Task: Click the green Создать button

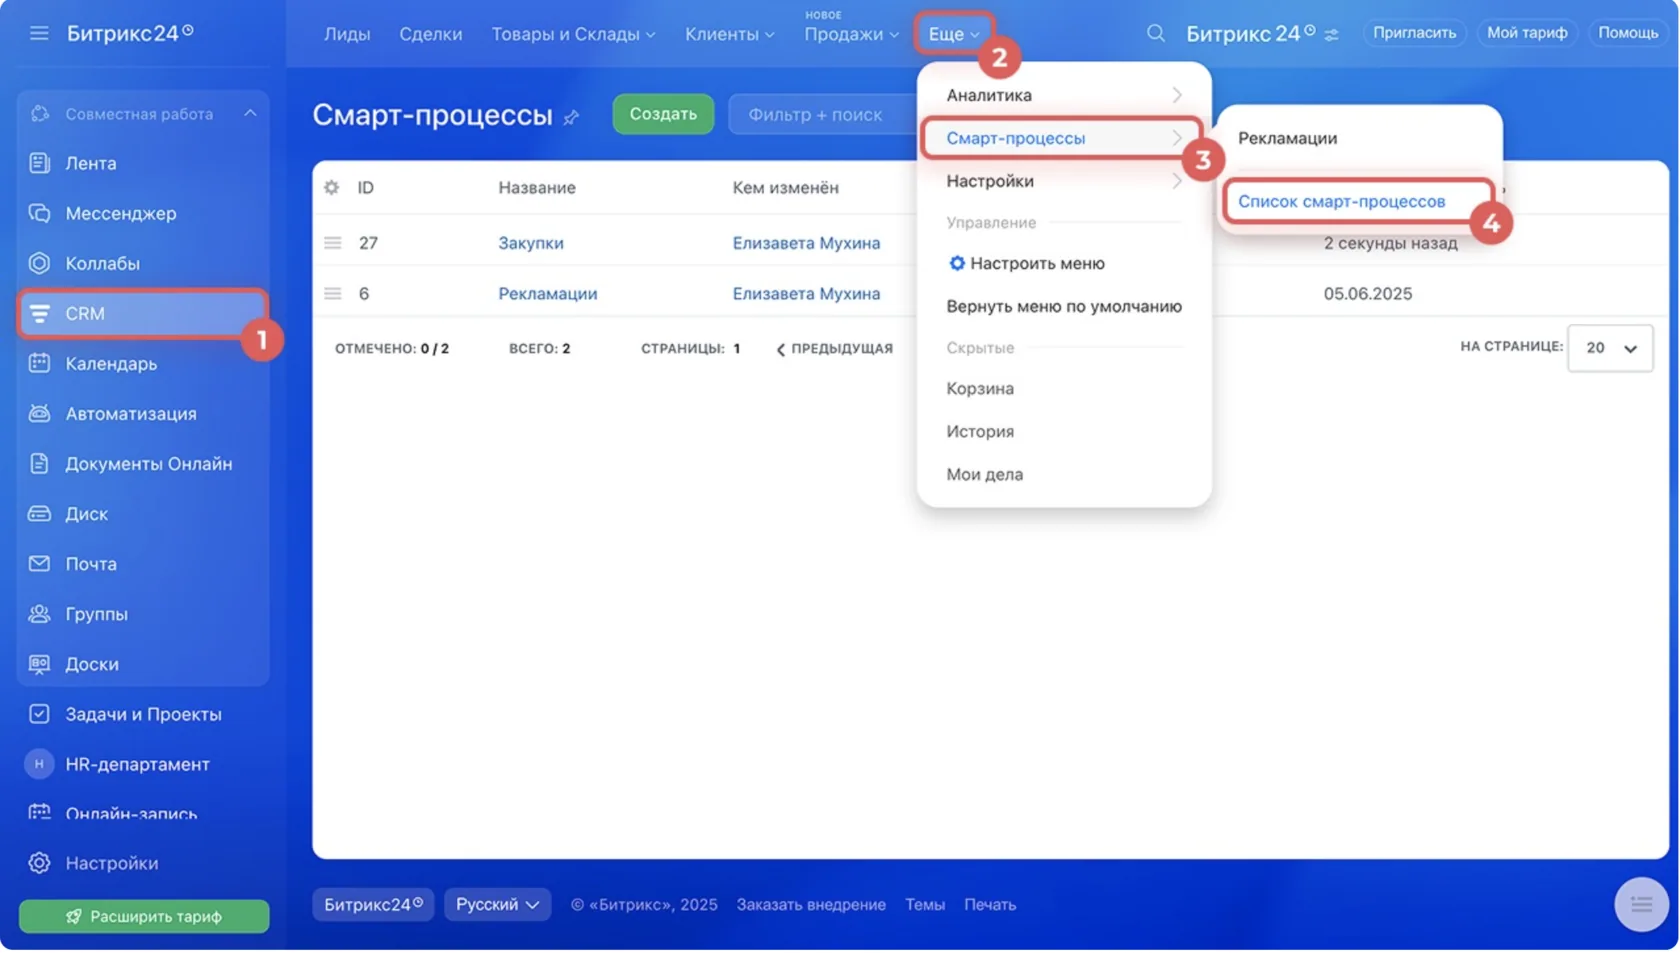Action: (x=663, y=114)
